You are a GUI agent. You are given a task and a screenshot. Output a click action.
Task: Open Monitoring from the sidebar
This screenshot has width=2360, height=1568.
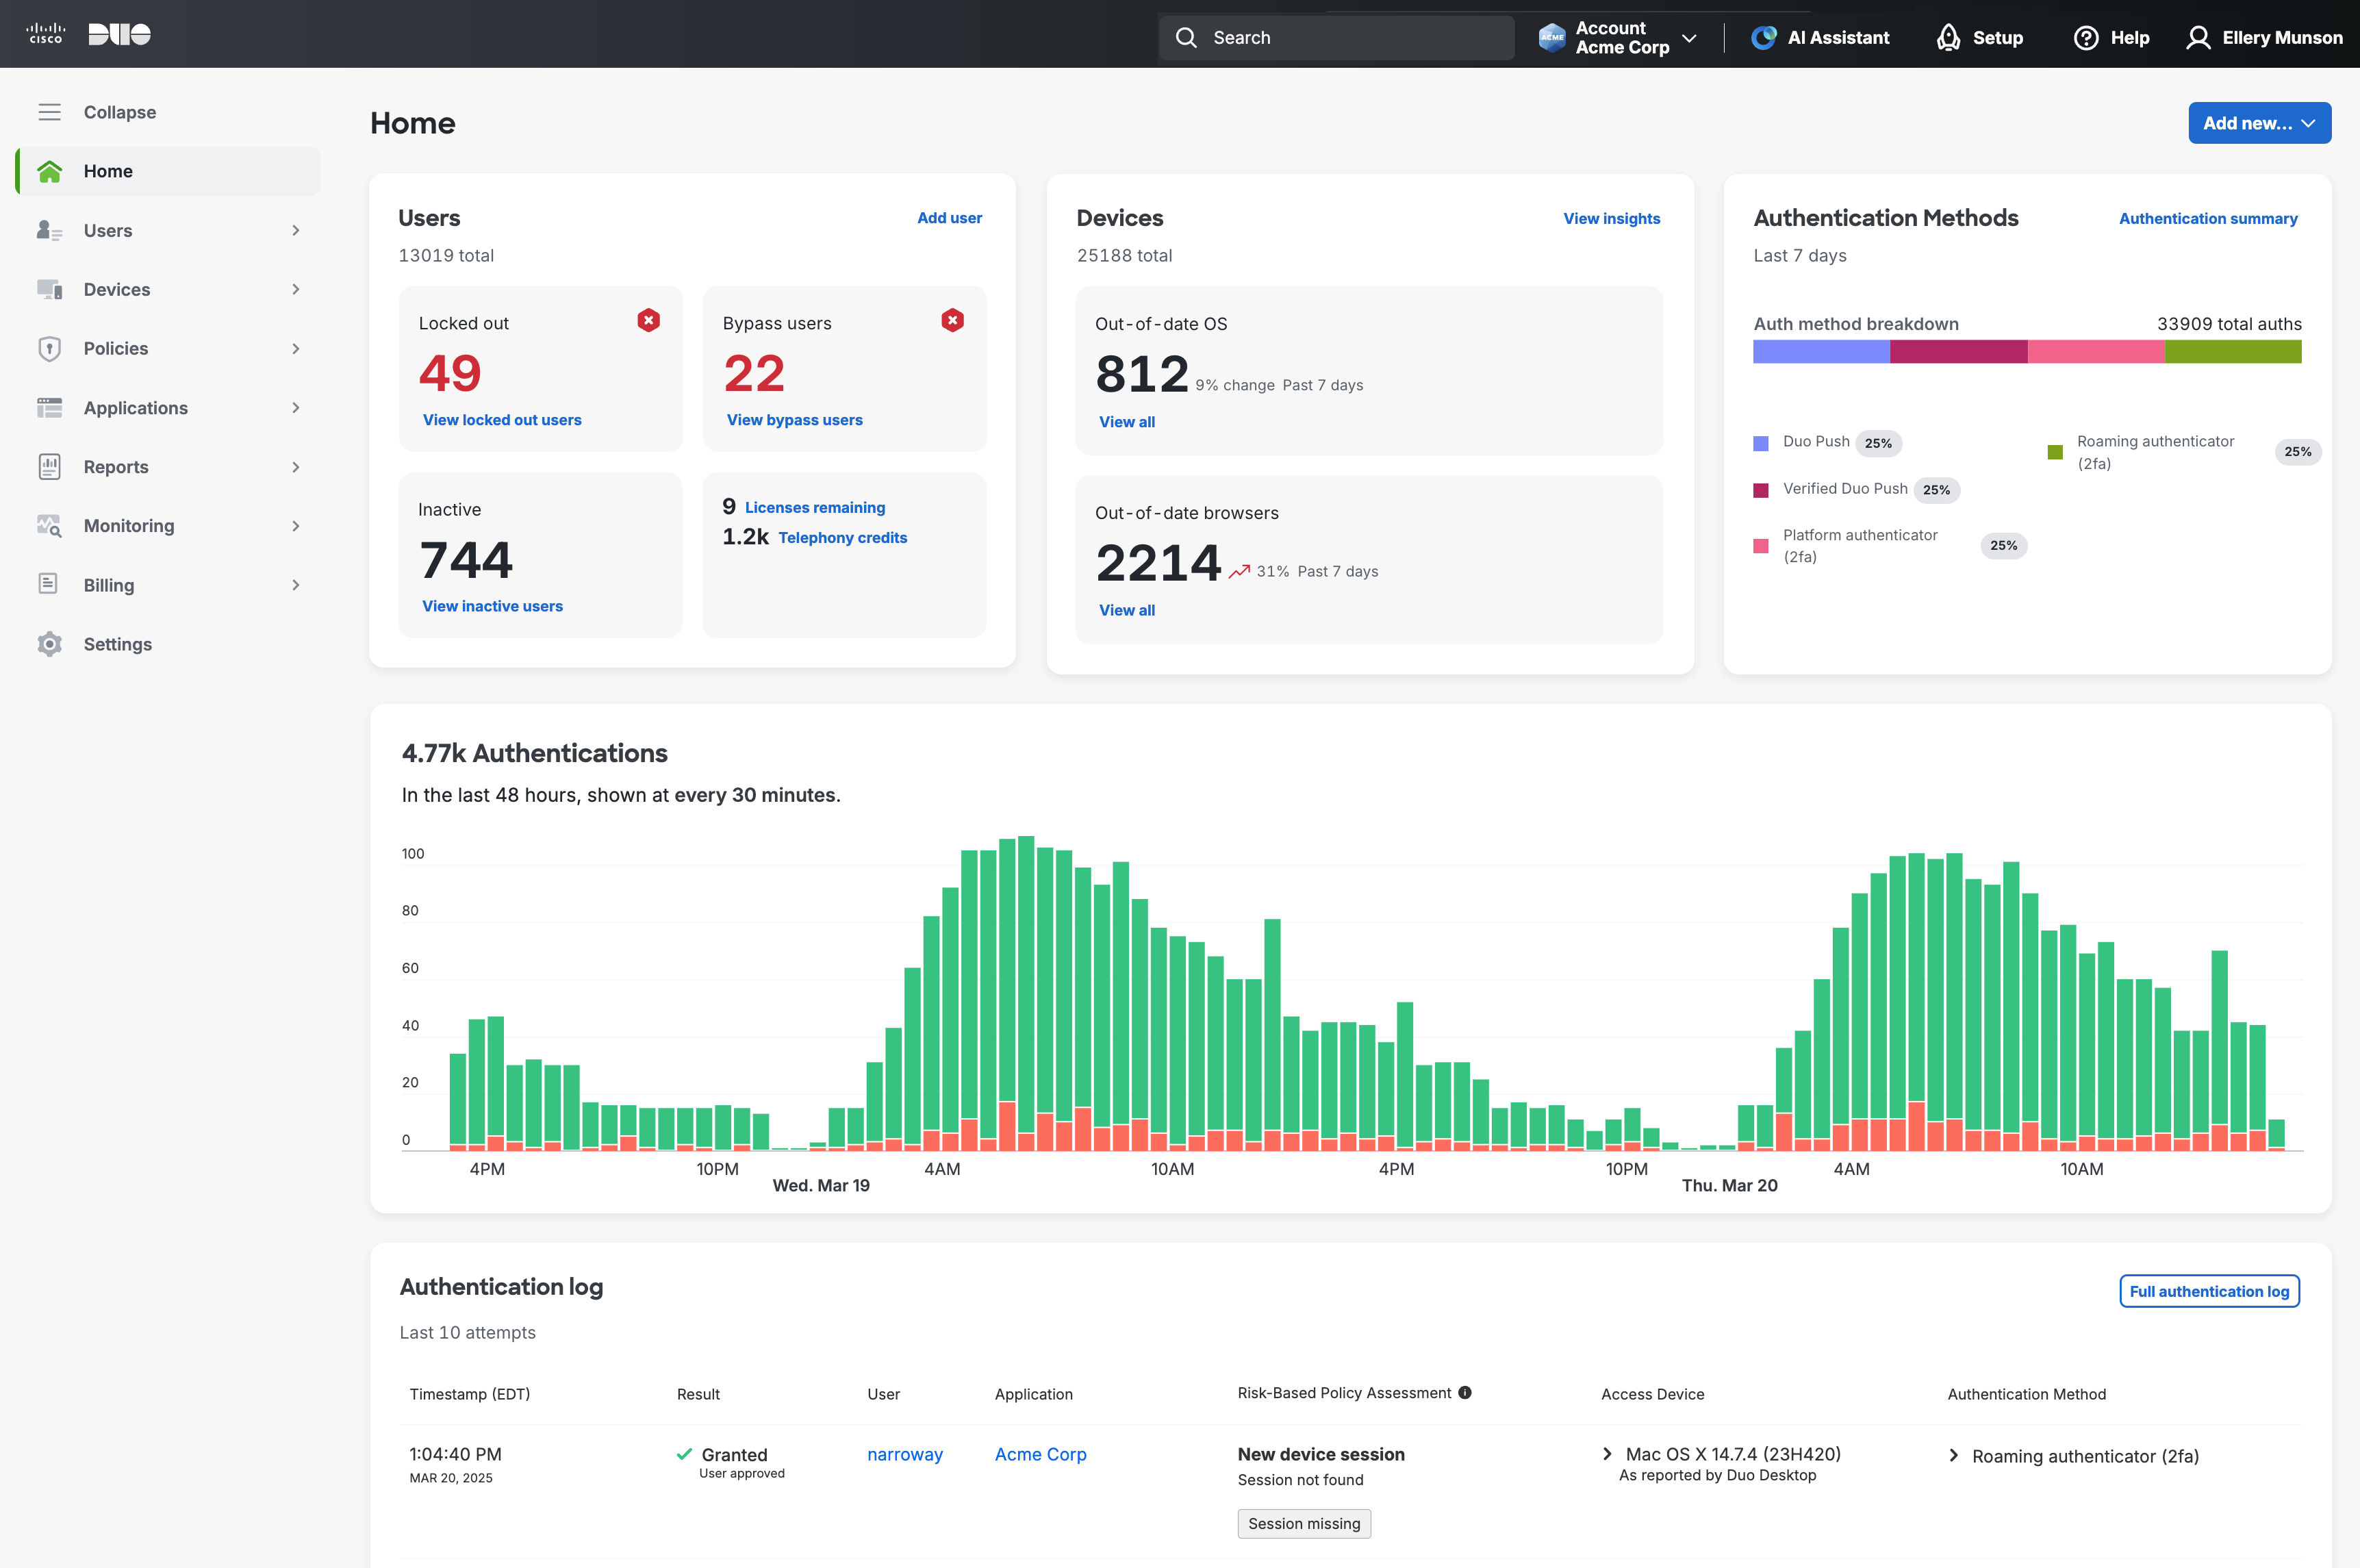128,525
